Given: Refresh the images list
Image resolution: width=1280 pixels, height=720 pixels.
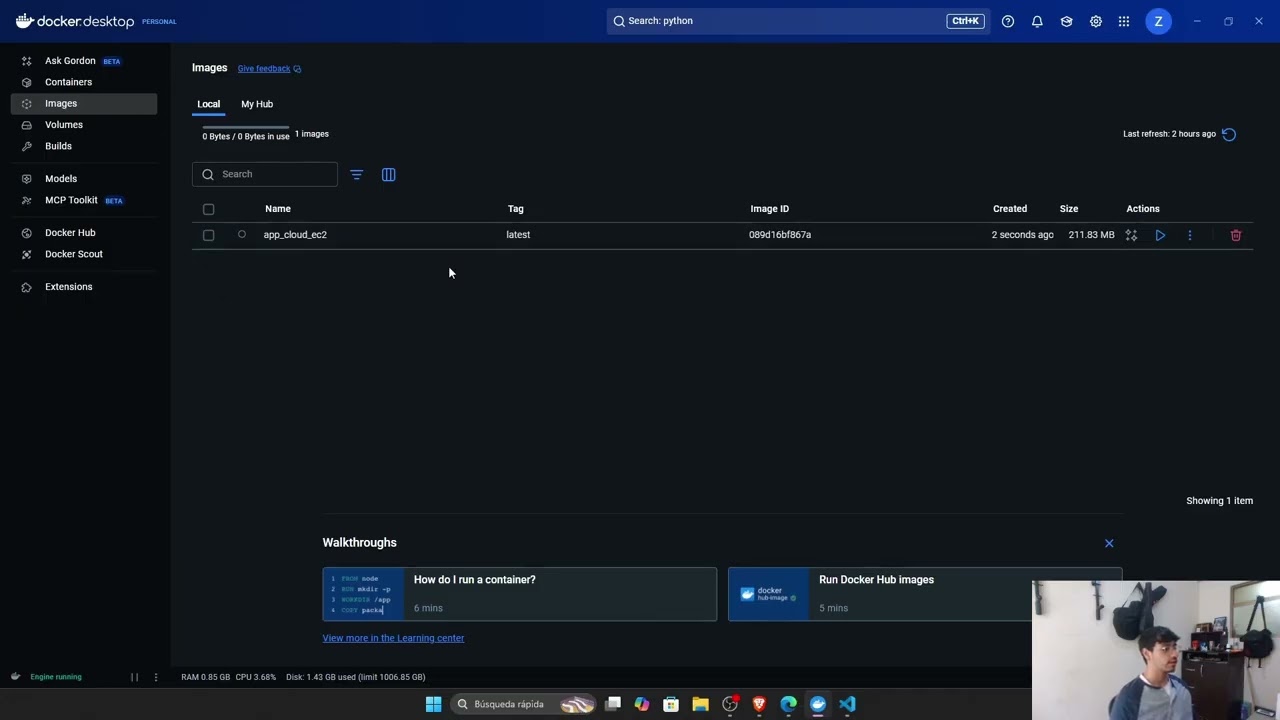Looking at the screenshot, I should [x=1229, y=134].
